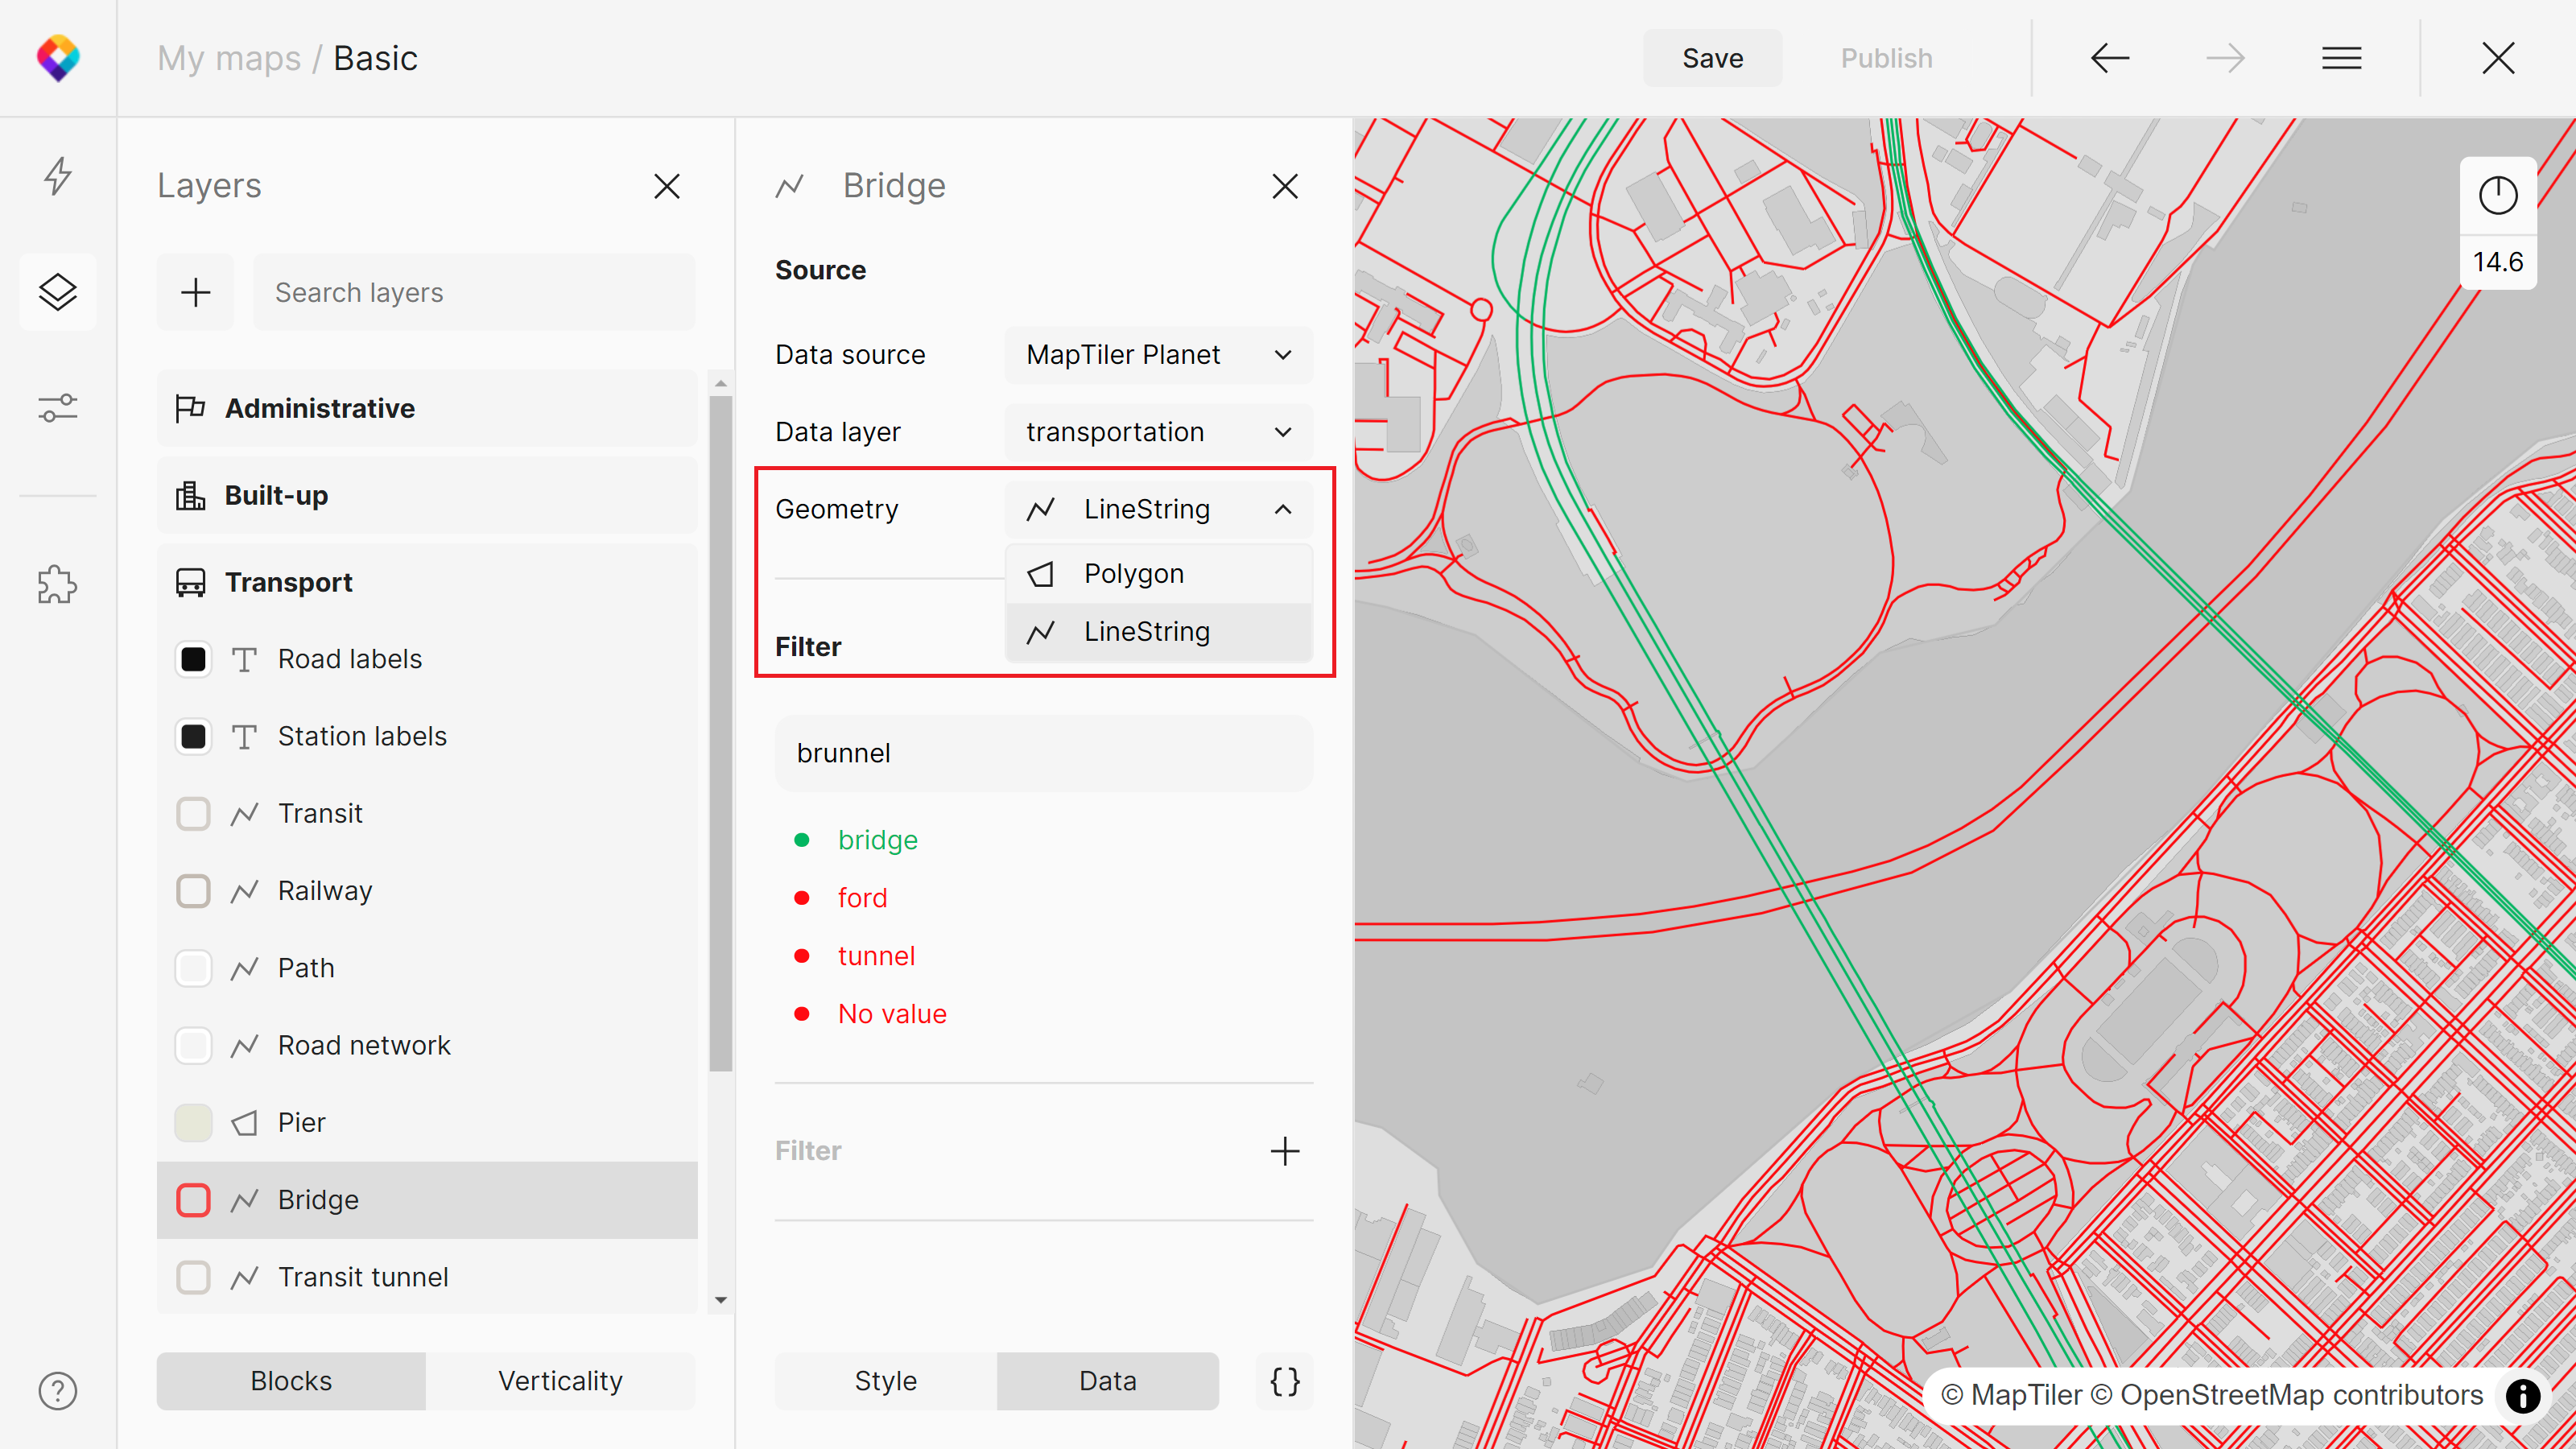2576x1449 pixels.
Task: Click the puzzle piece icon in sidebar
Action: point(59,584)
